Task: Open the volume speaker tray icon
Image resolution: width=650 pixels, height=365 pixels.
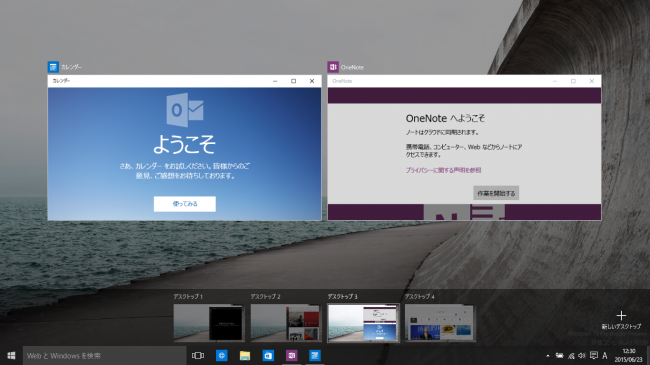Action: tap(582, 355)
